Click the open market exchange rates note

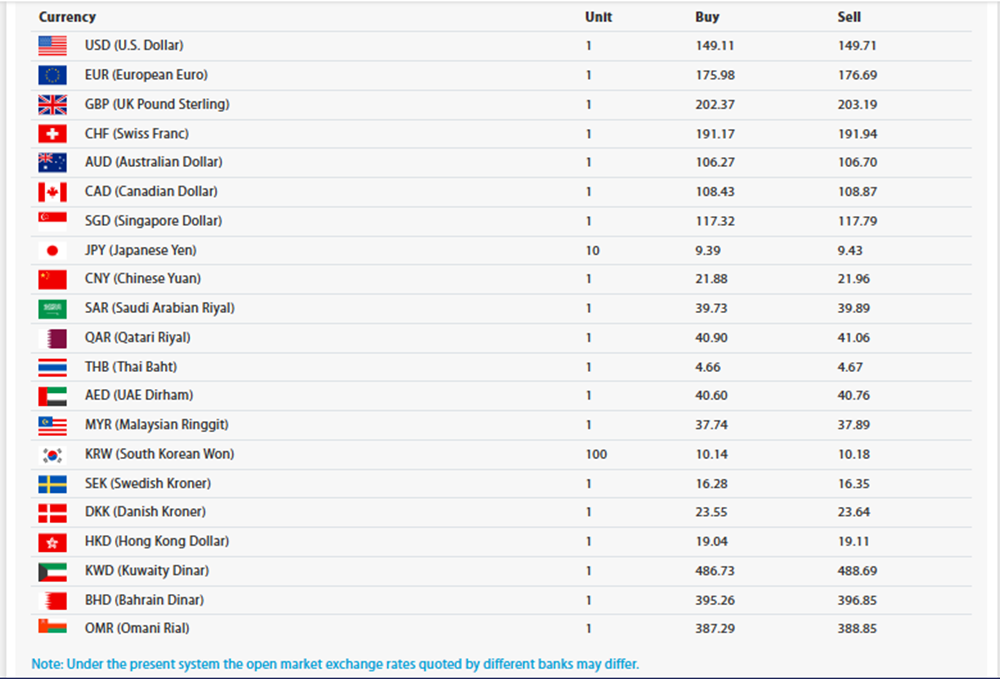point(335,664)
